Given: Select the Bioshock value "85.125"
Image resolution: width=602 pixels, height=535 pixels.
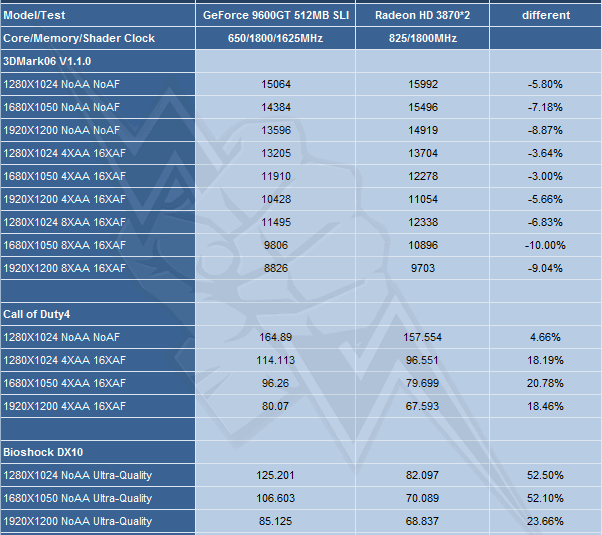Looking at the screenshot, I should pyautogui.click(x=275, y=521).
